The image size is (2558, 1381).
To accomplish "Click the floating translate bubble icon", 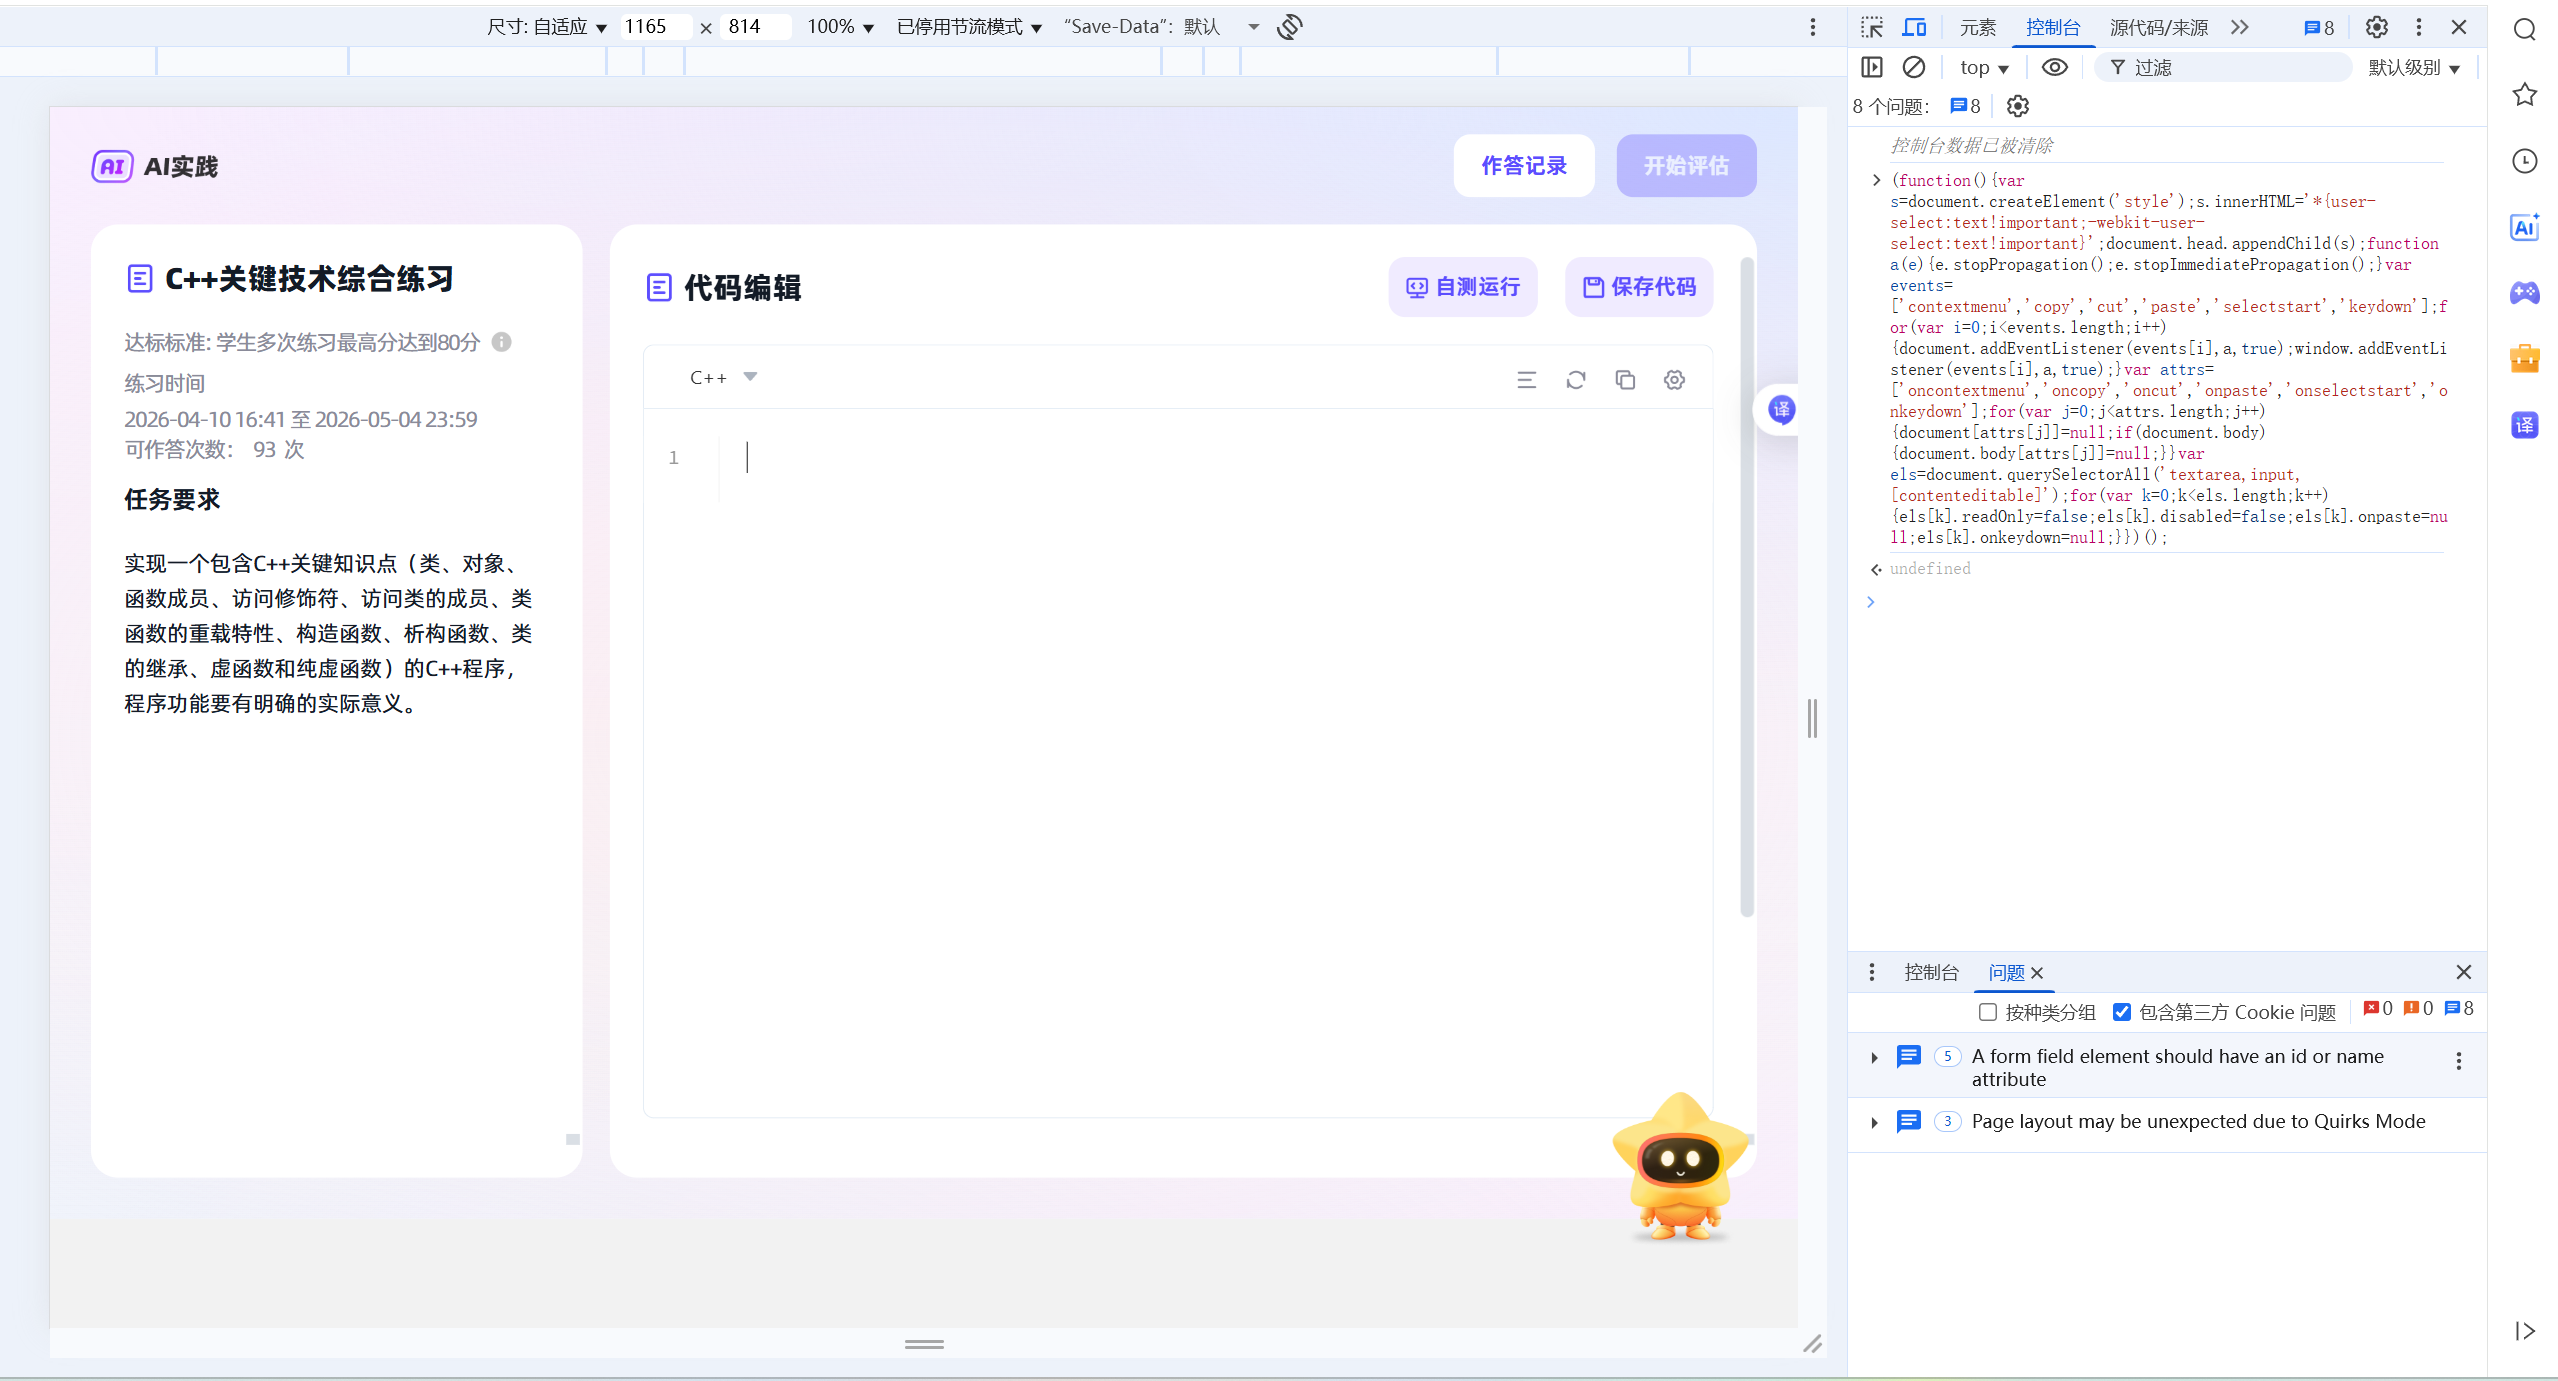I will click(1781, 409).
